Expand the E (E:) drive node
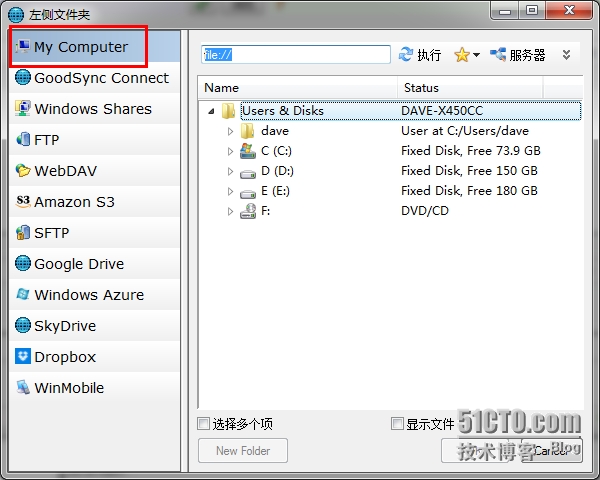 (230, 191)
